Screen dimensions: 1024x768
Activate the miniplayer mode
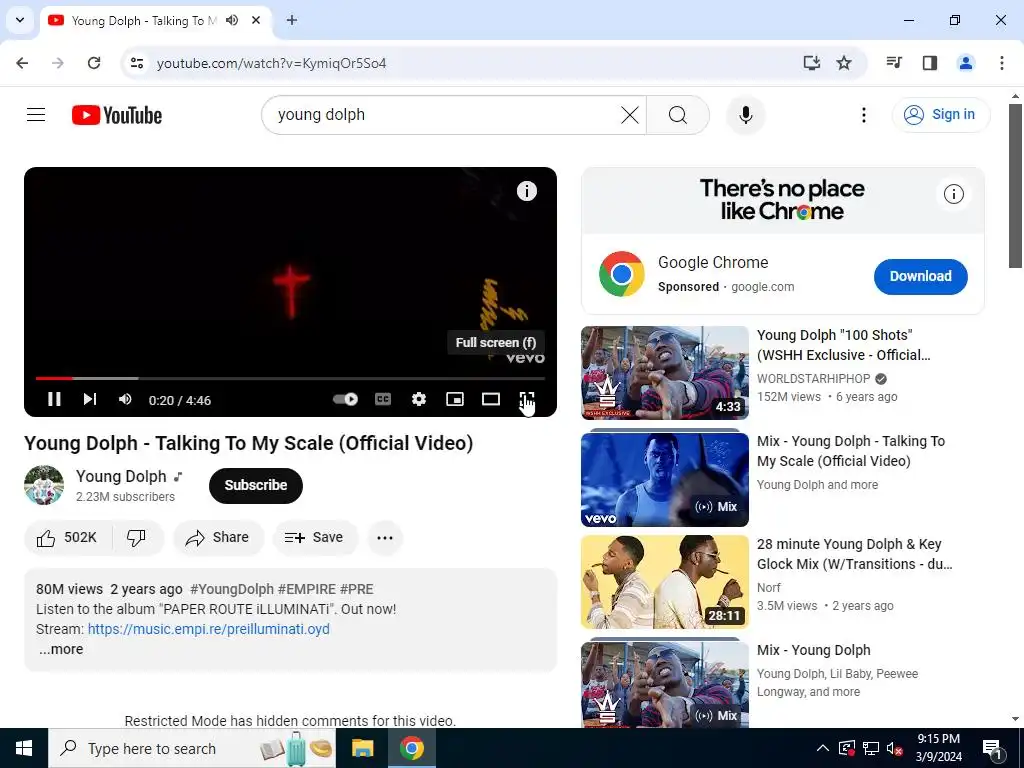tap(455, 399)
